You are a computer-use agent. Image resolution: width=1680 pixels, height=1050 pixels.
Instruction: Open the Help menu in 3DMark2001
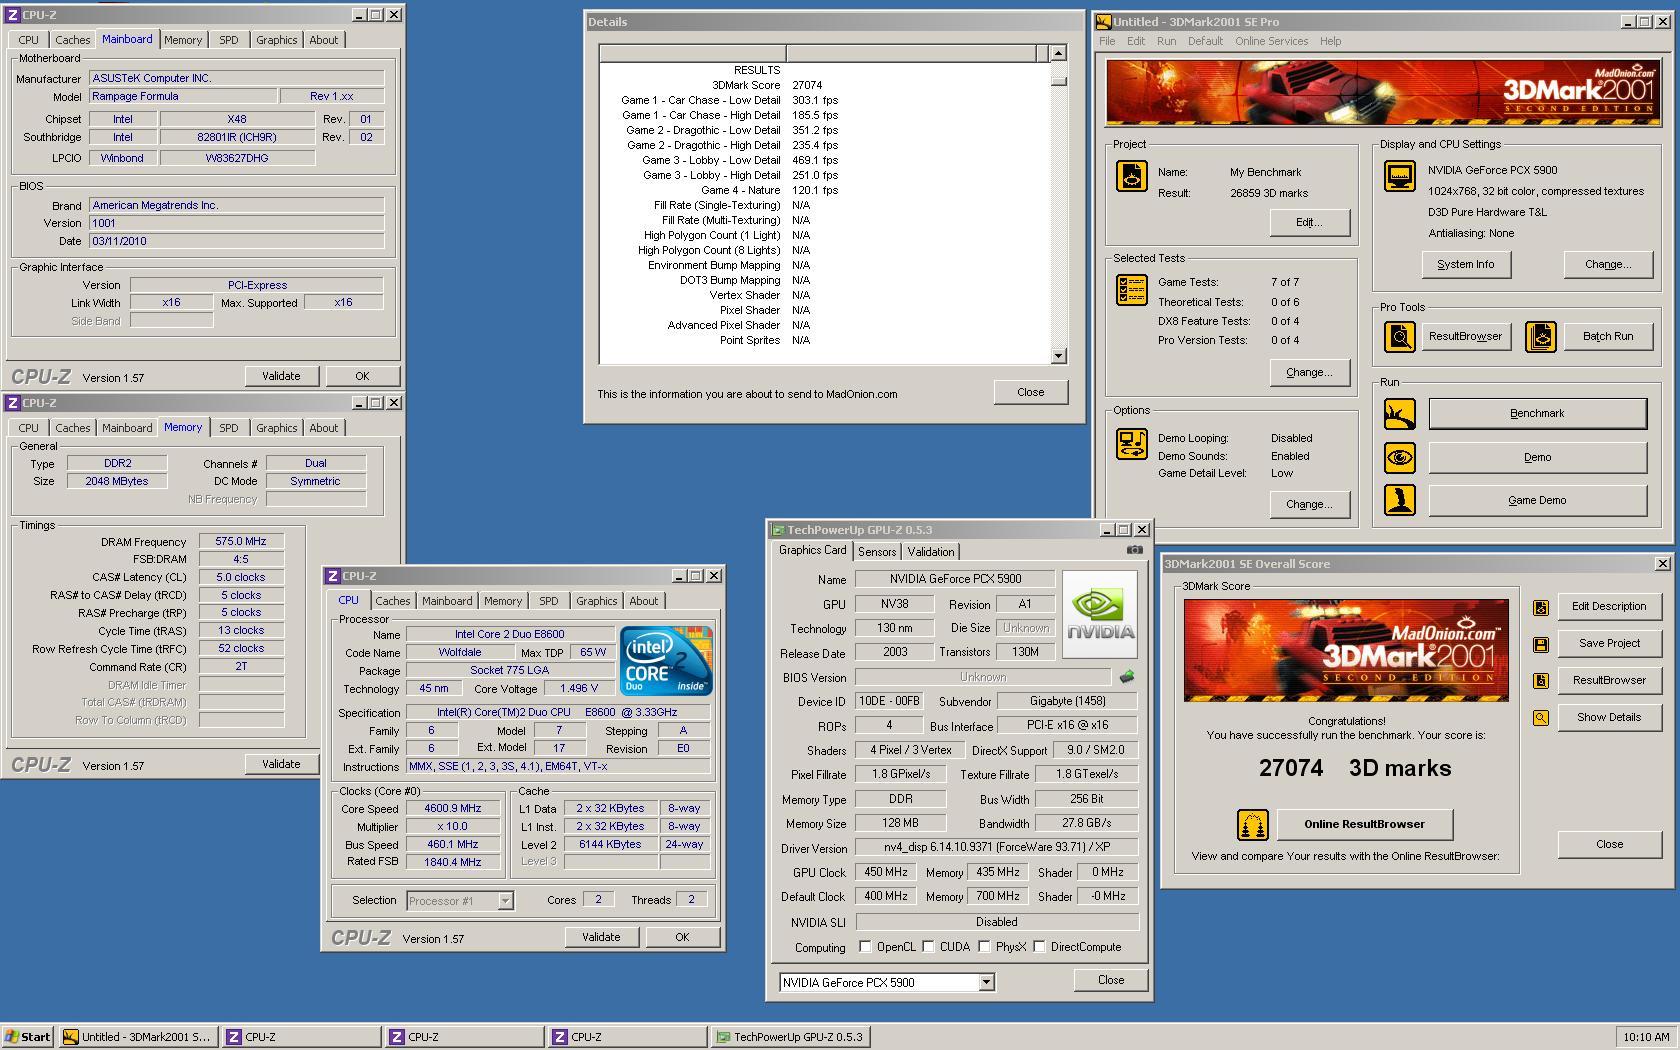point(1330,41)
